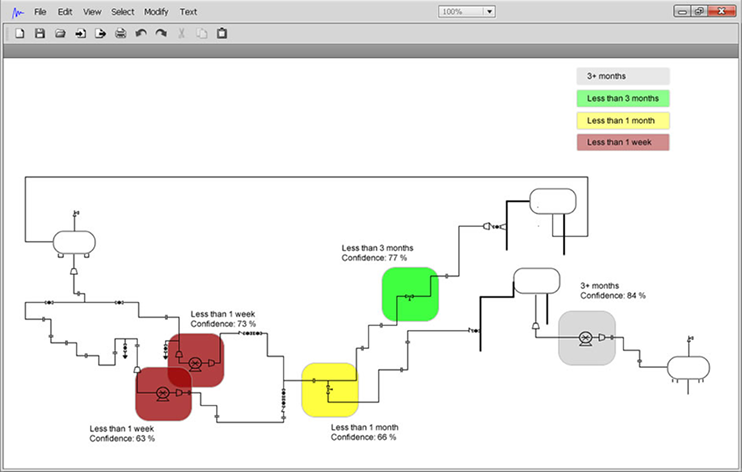Click the 'Confidence: 77 %' label
742x472 pixels.
tap(374, 258)
